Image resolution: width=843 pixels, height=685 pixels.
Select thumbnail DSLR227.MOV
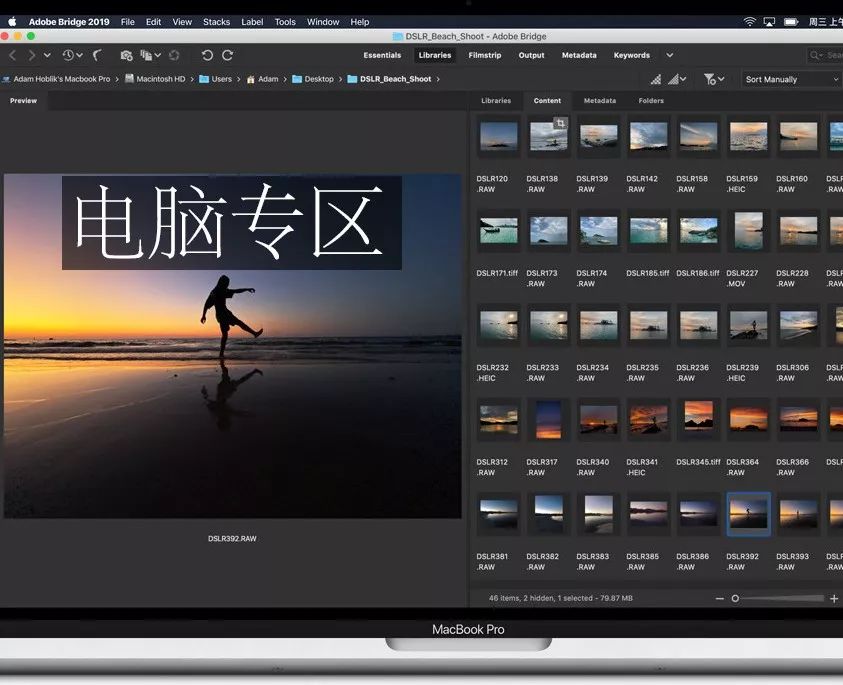[748, 231]
